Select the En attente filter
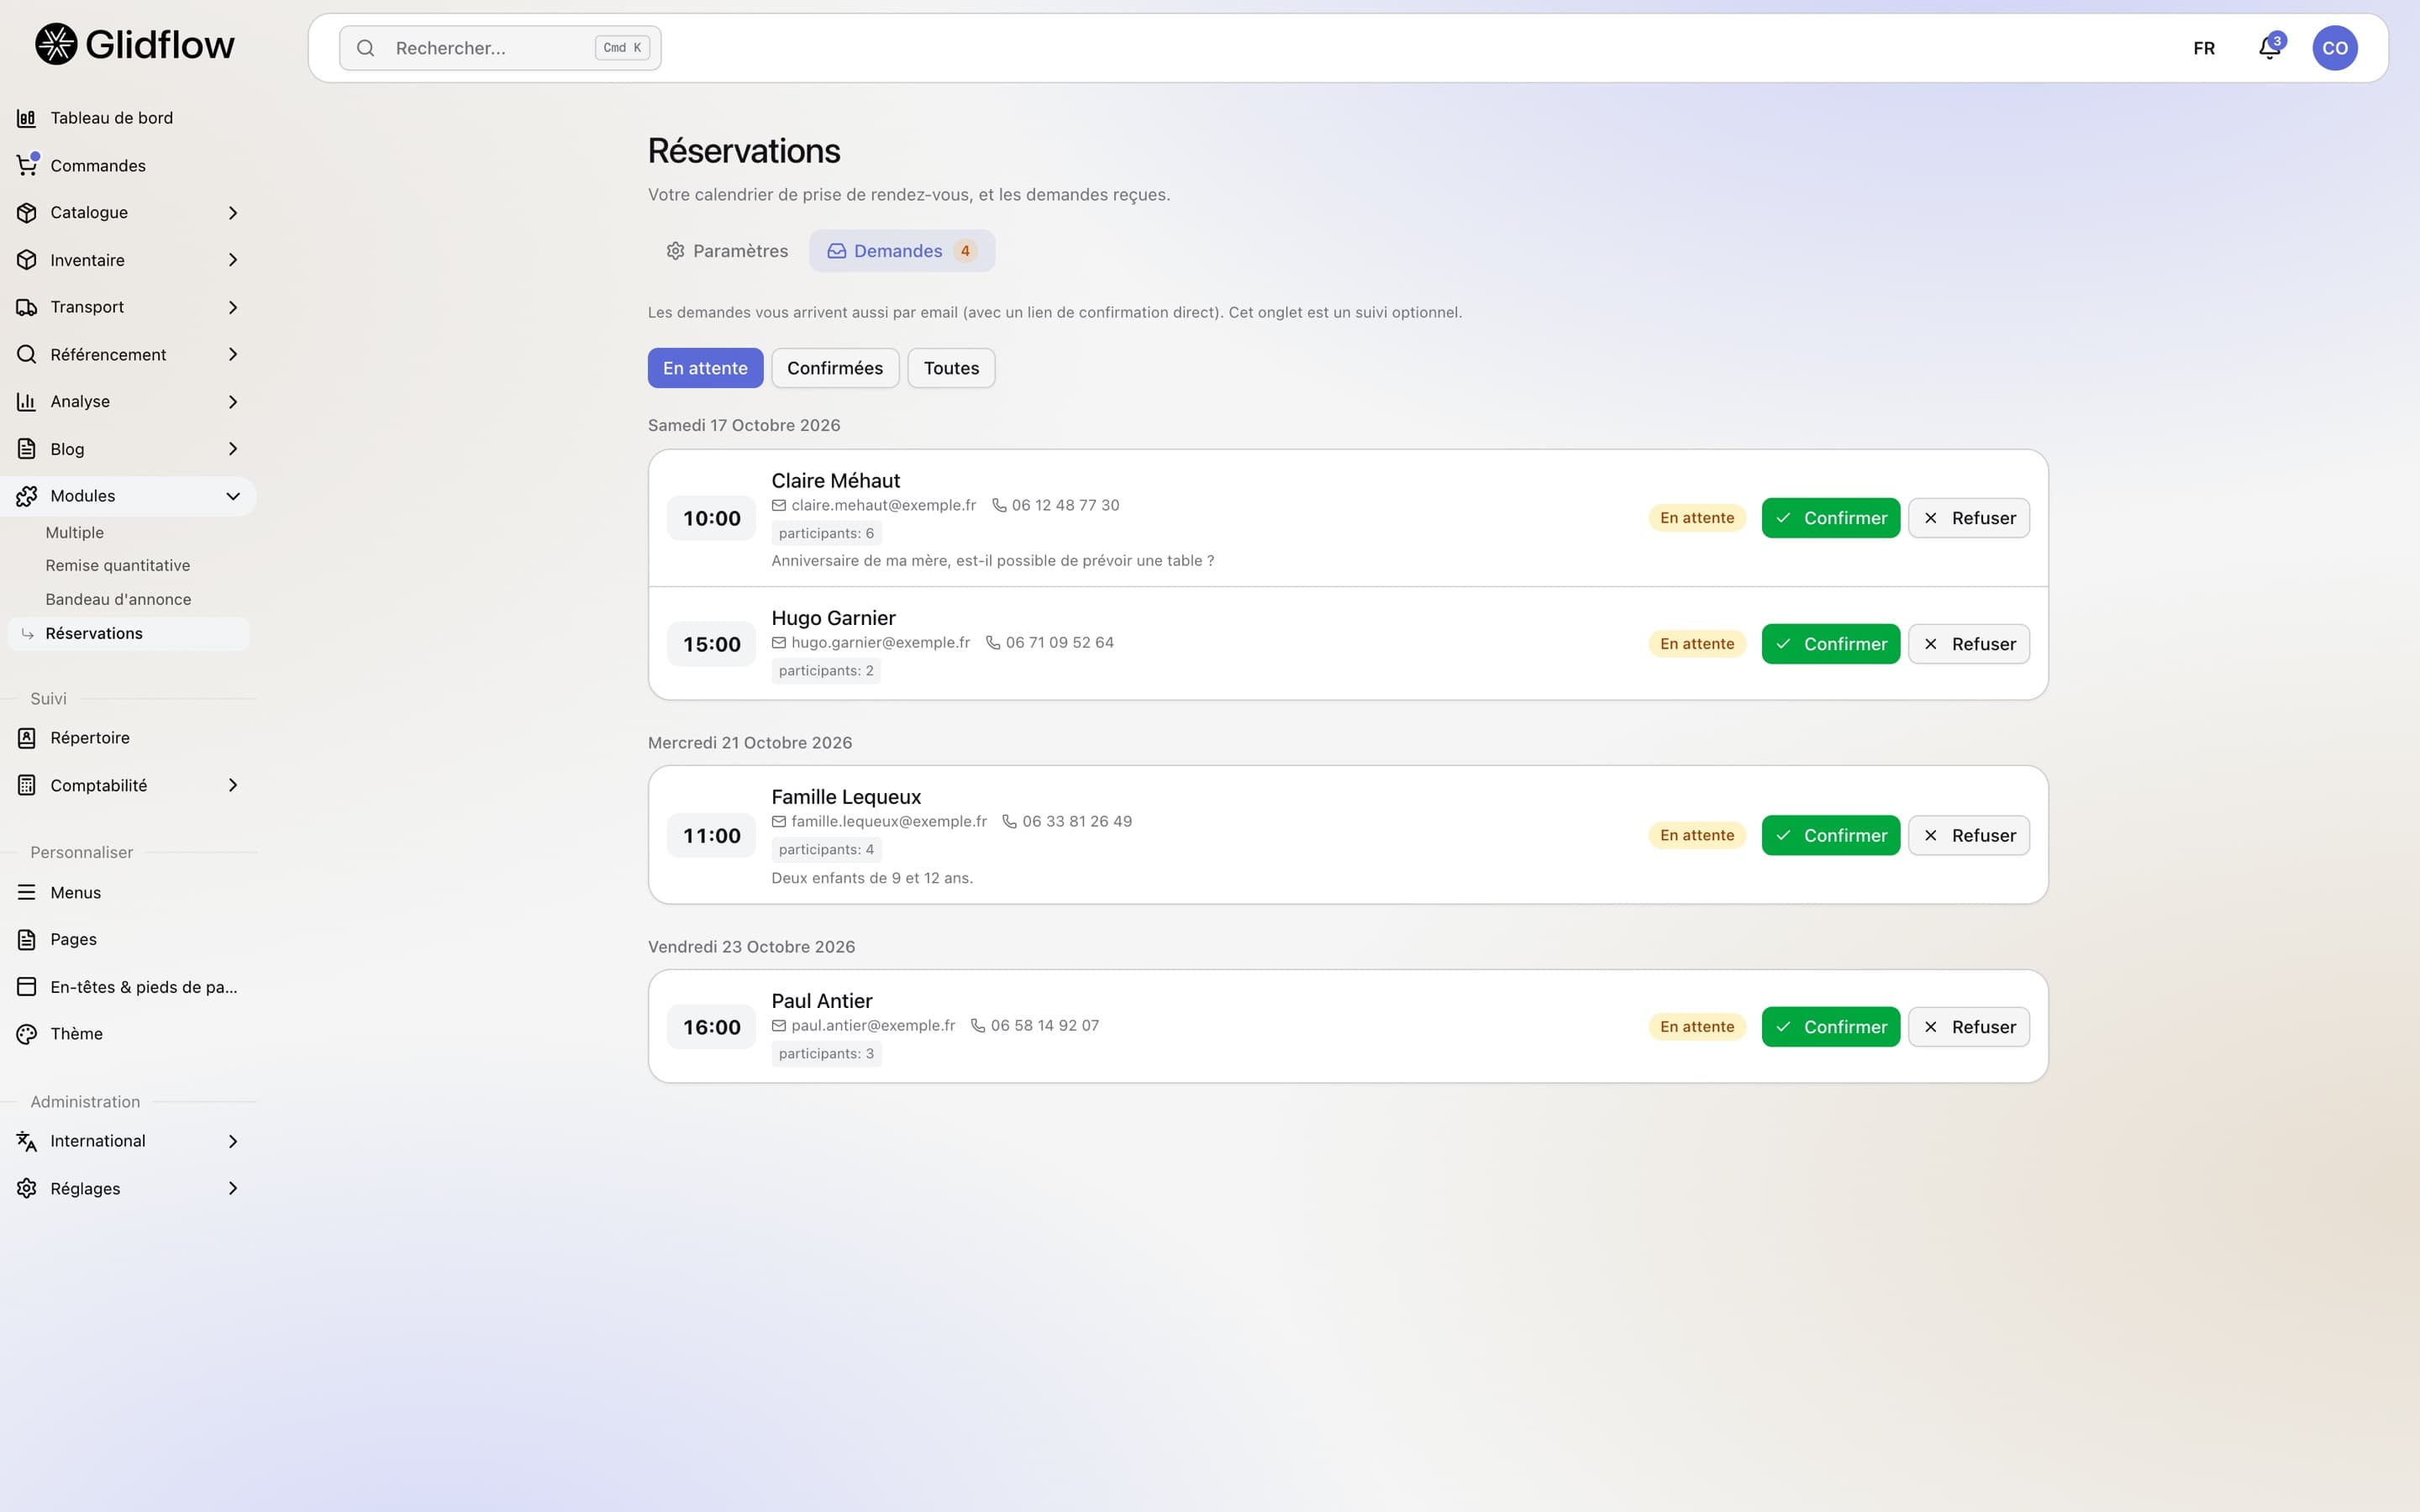This screenshot has width=2420, height=1512. coord(705,368)
